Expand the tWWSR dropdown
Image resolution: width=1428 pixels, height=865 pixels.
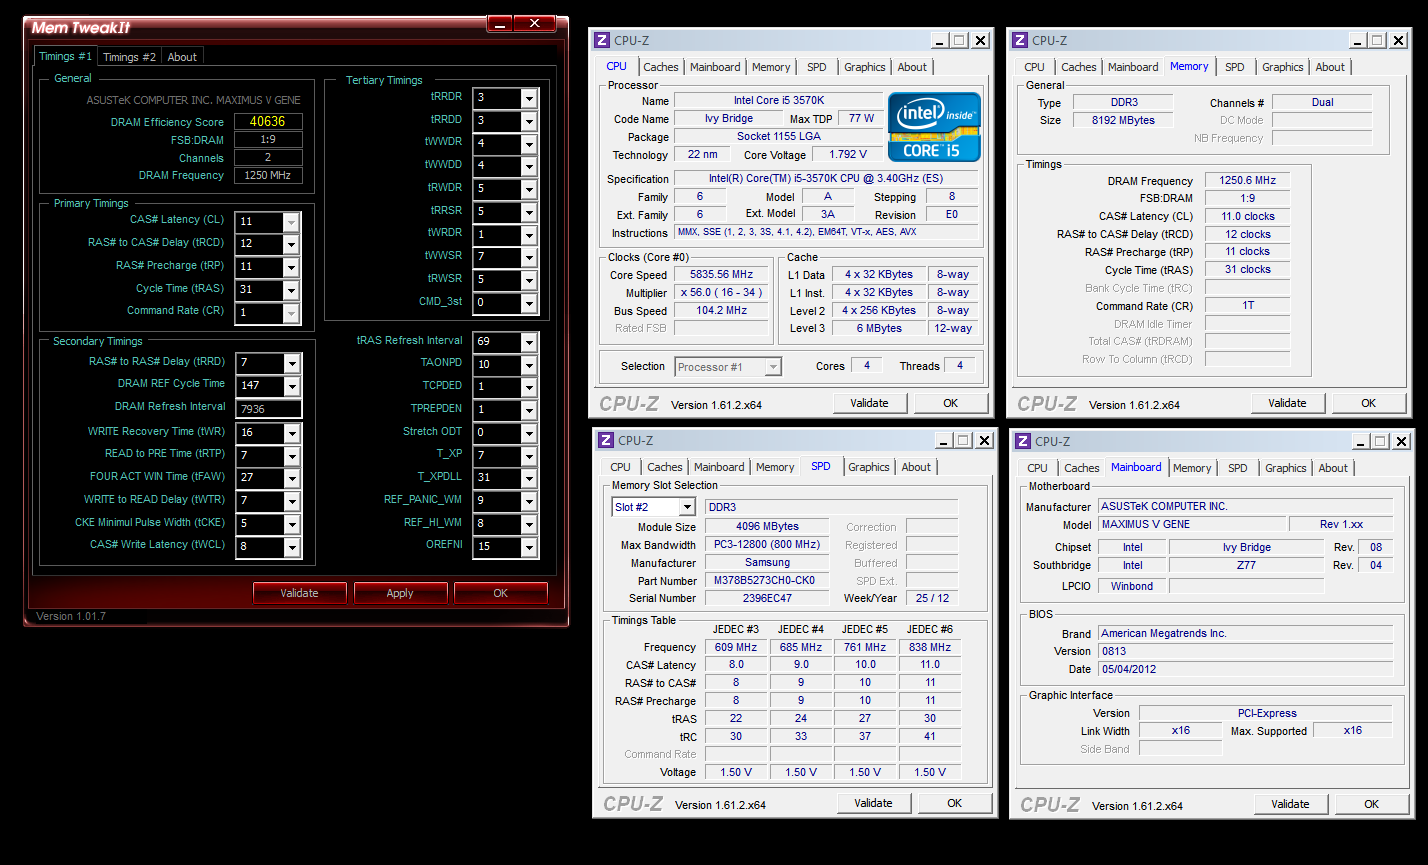(x=529, y=258)
